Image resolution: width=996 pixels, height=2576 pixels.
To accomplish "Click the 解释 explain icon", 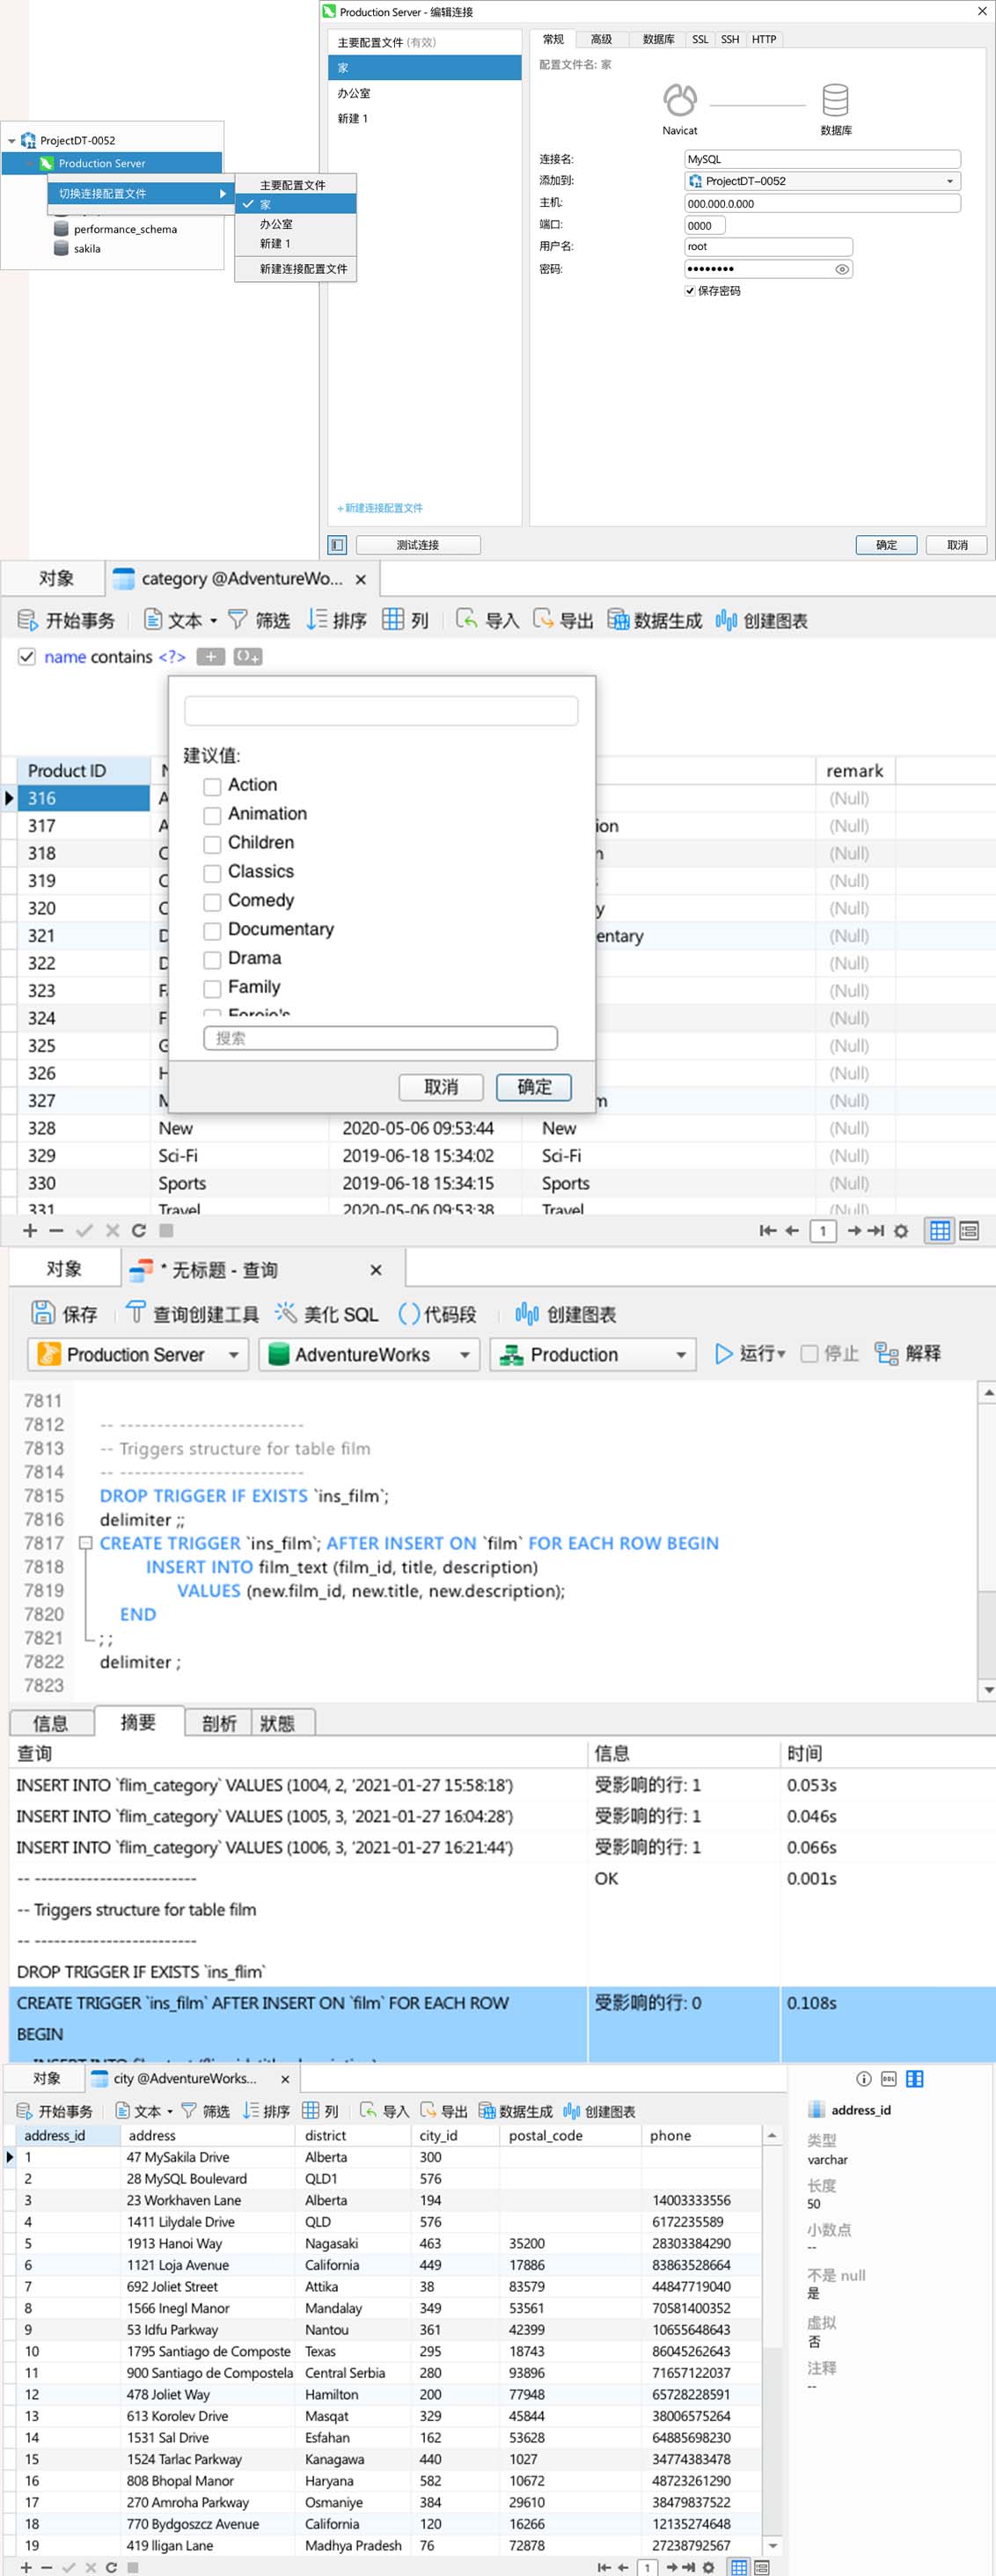I will click(886, 1354).
